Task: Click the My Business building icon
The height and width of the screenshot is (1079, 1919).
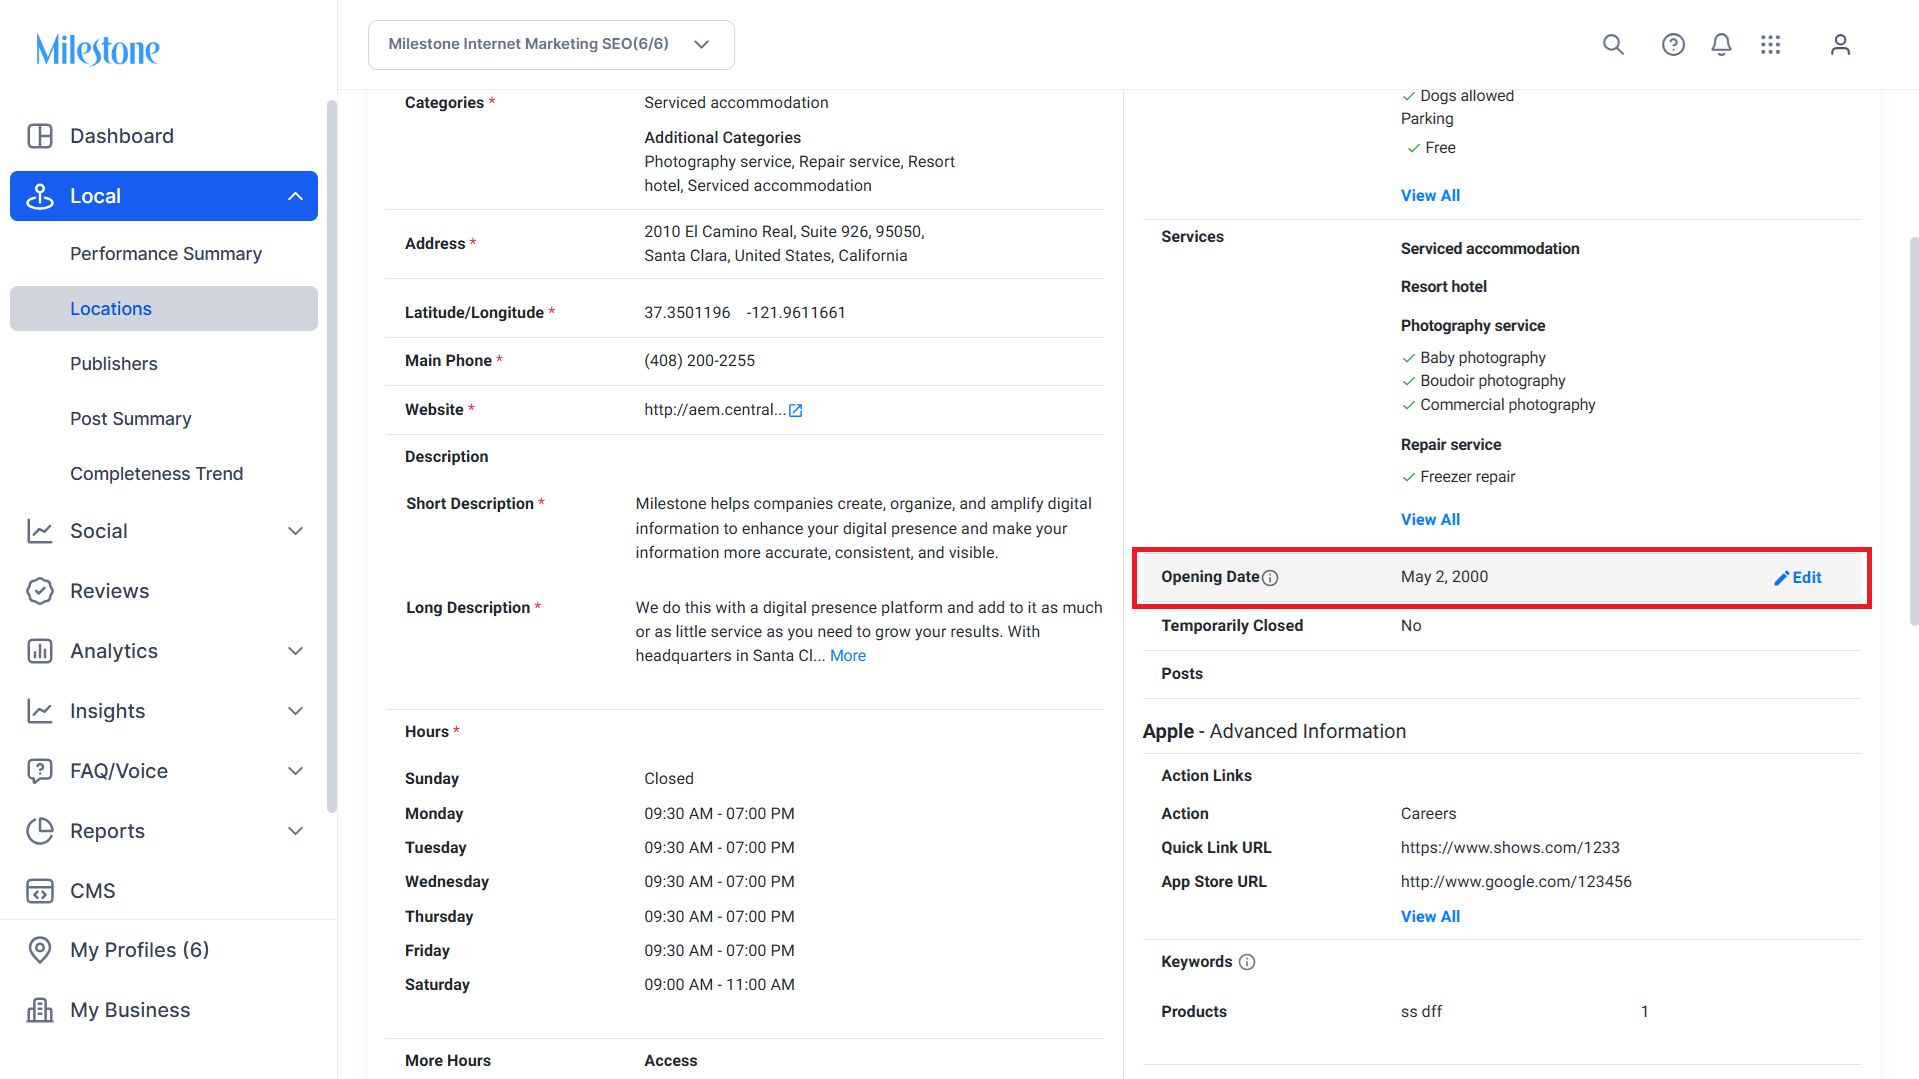Action: click(40, 1010)
